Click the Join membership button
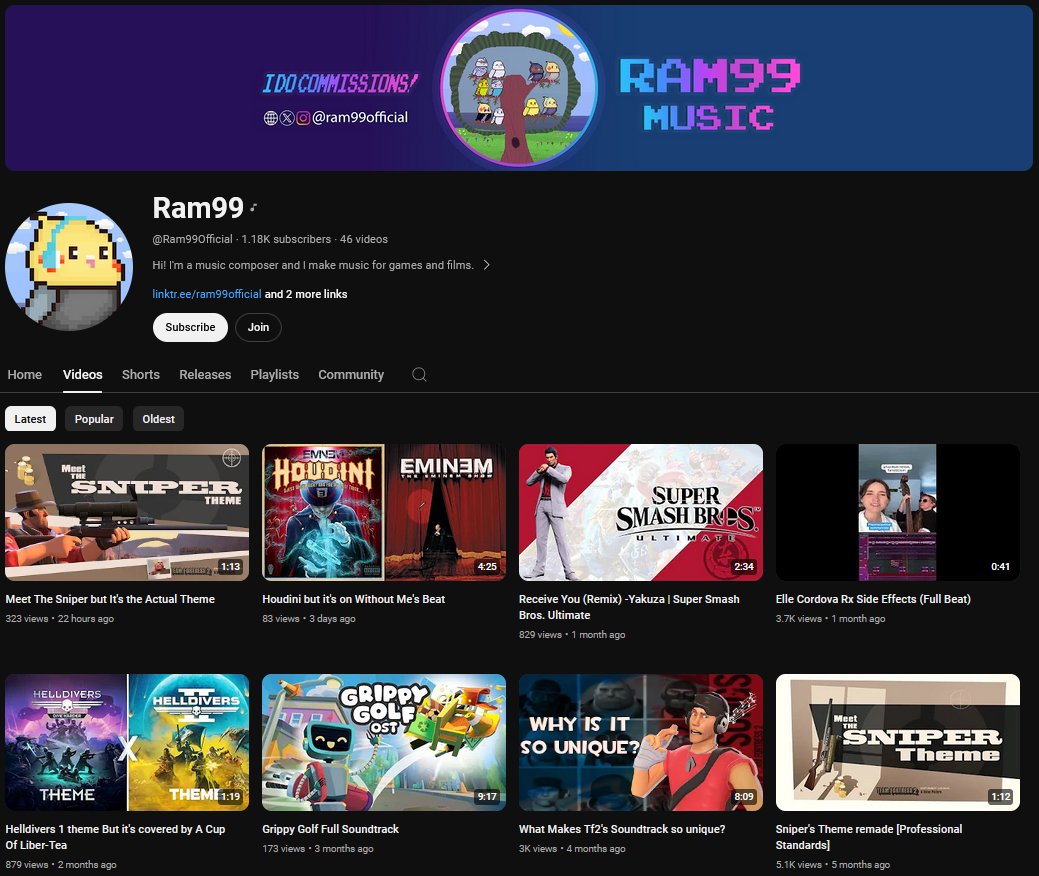This screenshot has width=1039, height=876. pyautogui.click(x=258, y=327)
